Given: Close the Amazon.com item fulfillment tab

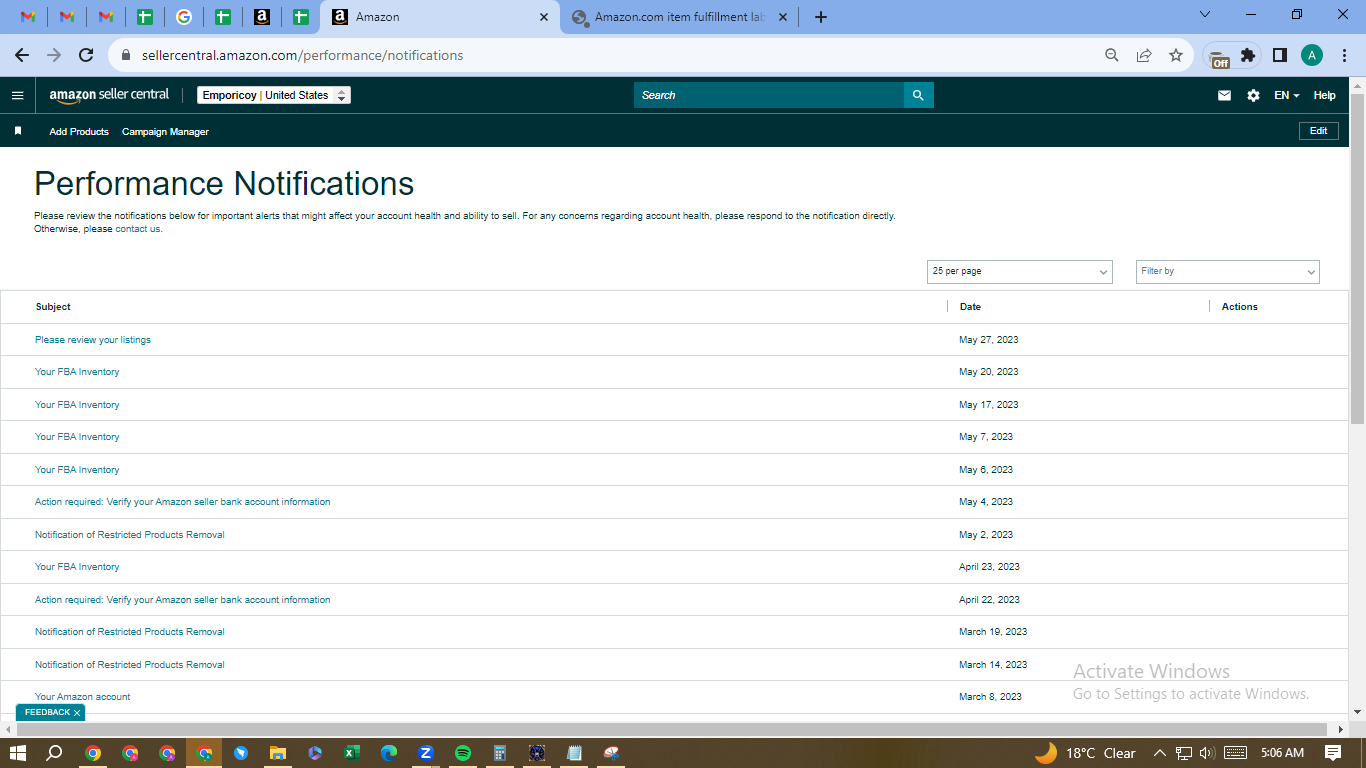Looking at the screenshot, I should tap(782, 17).
